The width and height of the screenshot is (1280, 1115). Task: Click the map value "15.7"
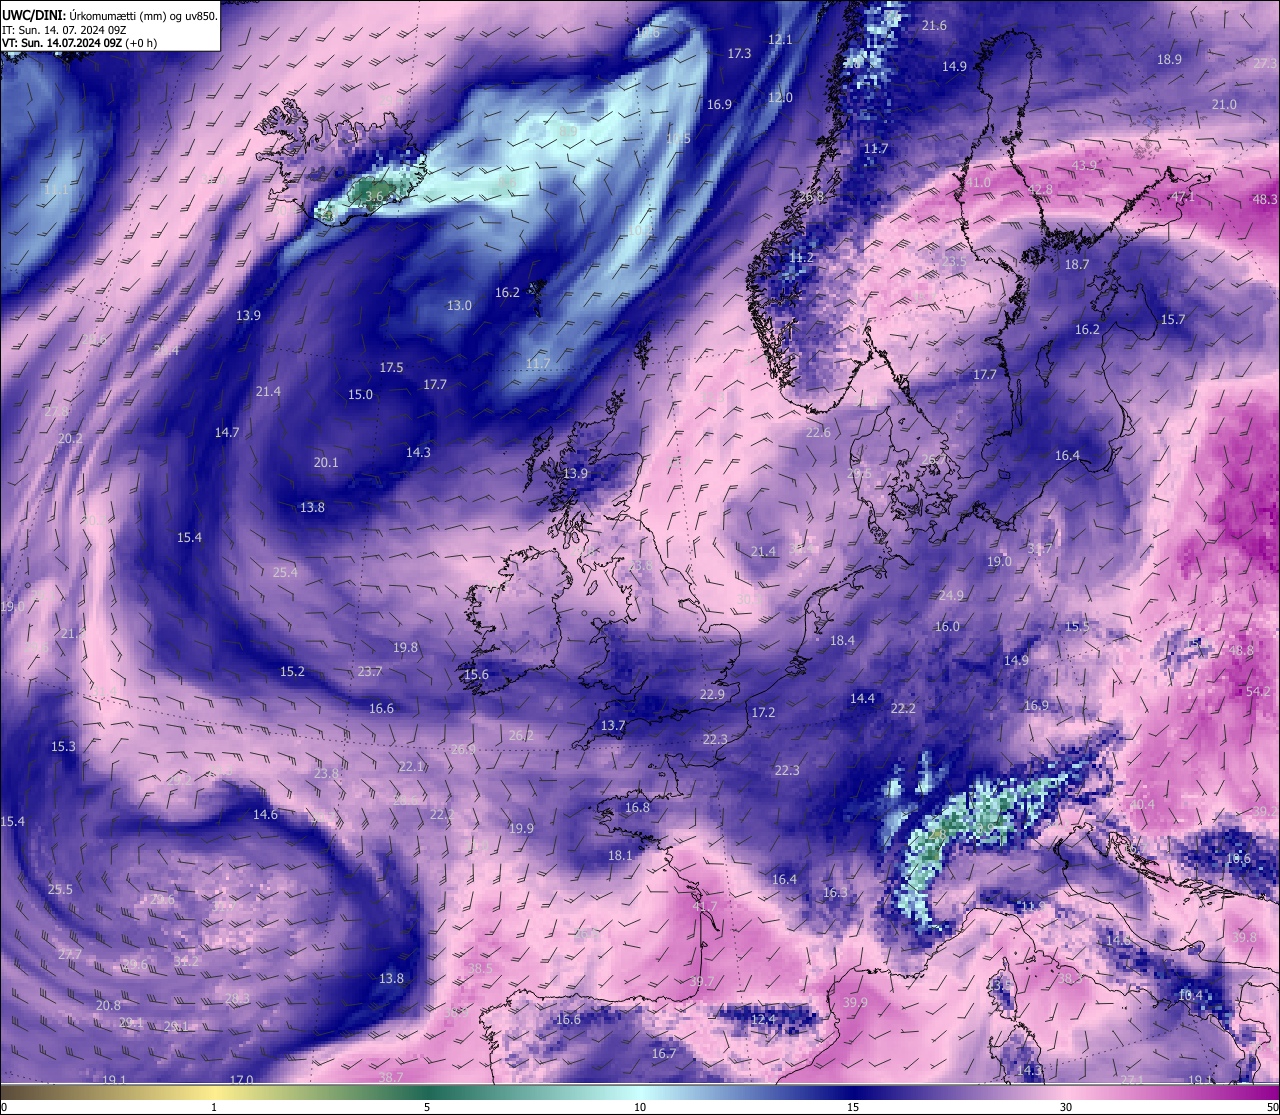tap(1172, 320)
